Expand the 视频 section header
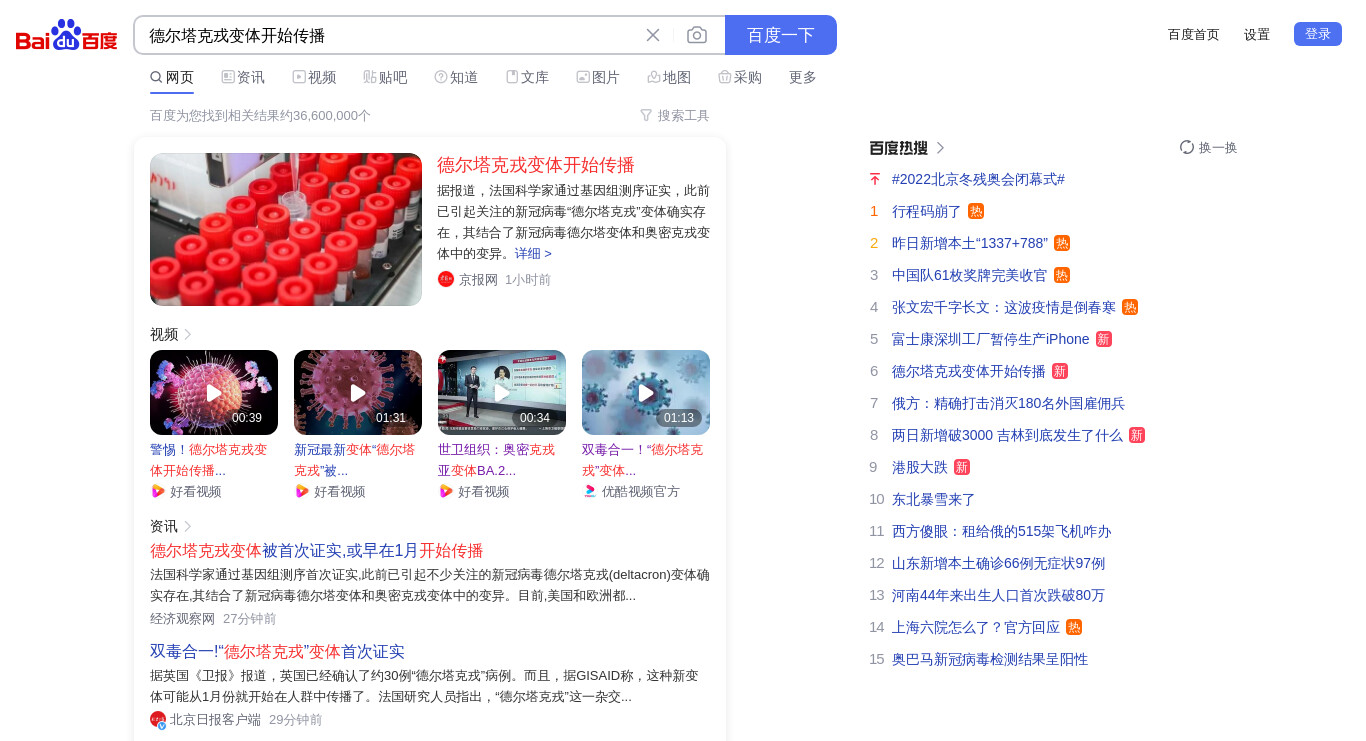 [171, 334]
